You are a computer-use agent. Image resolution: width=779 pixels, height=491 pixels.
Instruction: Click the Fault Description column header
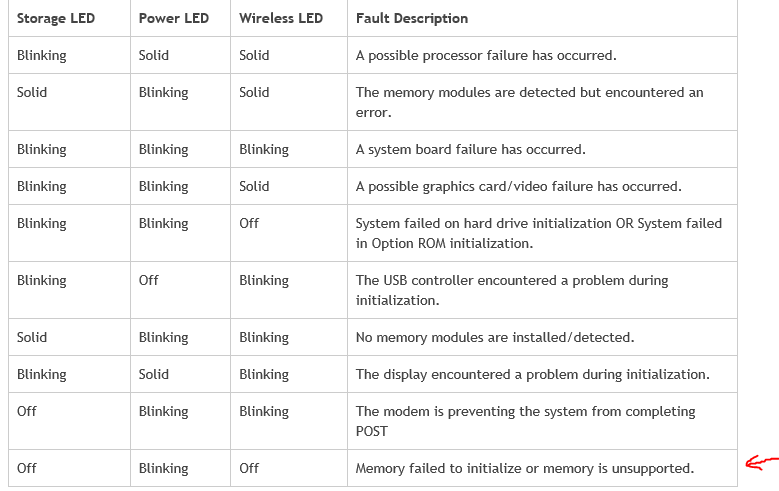coord(412,18)
